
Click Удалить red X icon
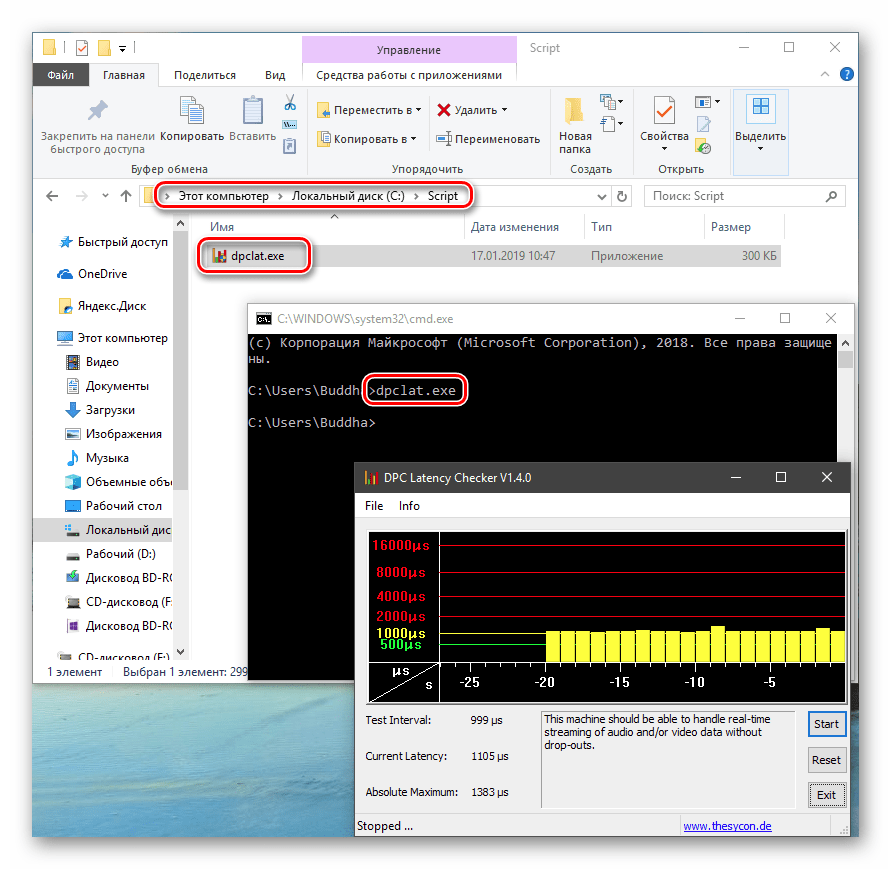coord(445,110)
